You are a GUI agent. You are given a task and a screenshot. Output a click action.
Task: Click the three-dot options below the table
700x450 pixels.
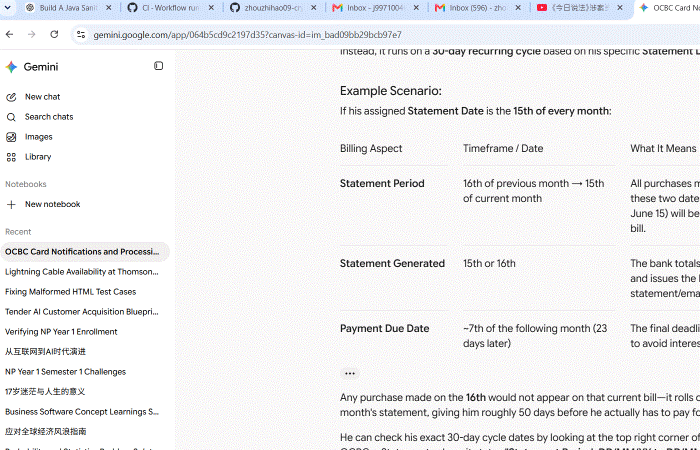350,374
